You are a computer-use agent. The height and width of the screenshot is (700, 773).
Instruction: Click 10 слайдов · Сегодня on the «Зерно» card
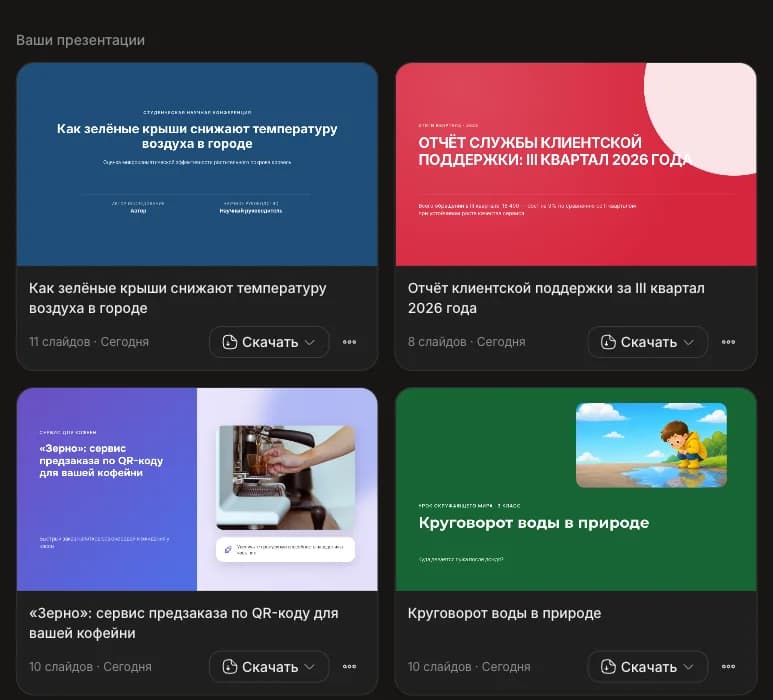(x=90, y=666)
